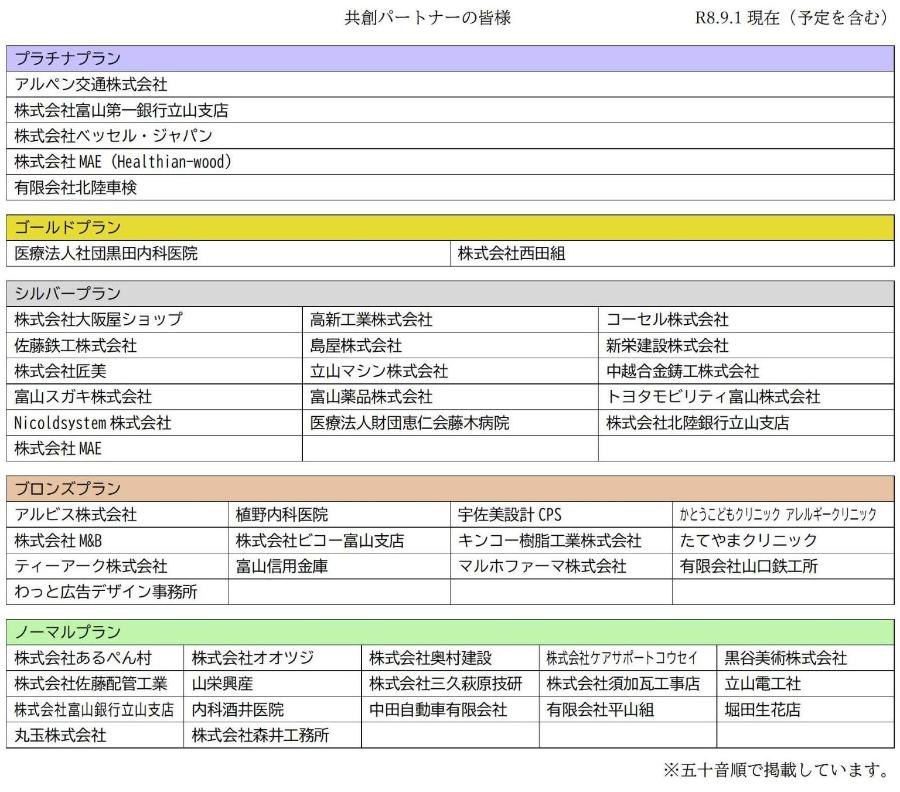Image resolution: width=900 pixels, height=792 pixels.
Task: Click 株式会社MAE in the silver plan
Action: click(x=154, y=449)
